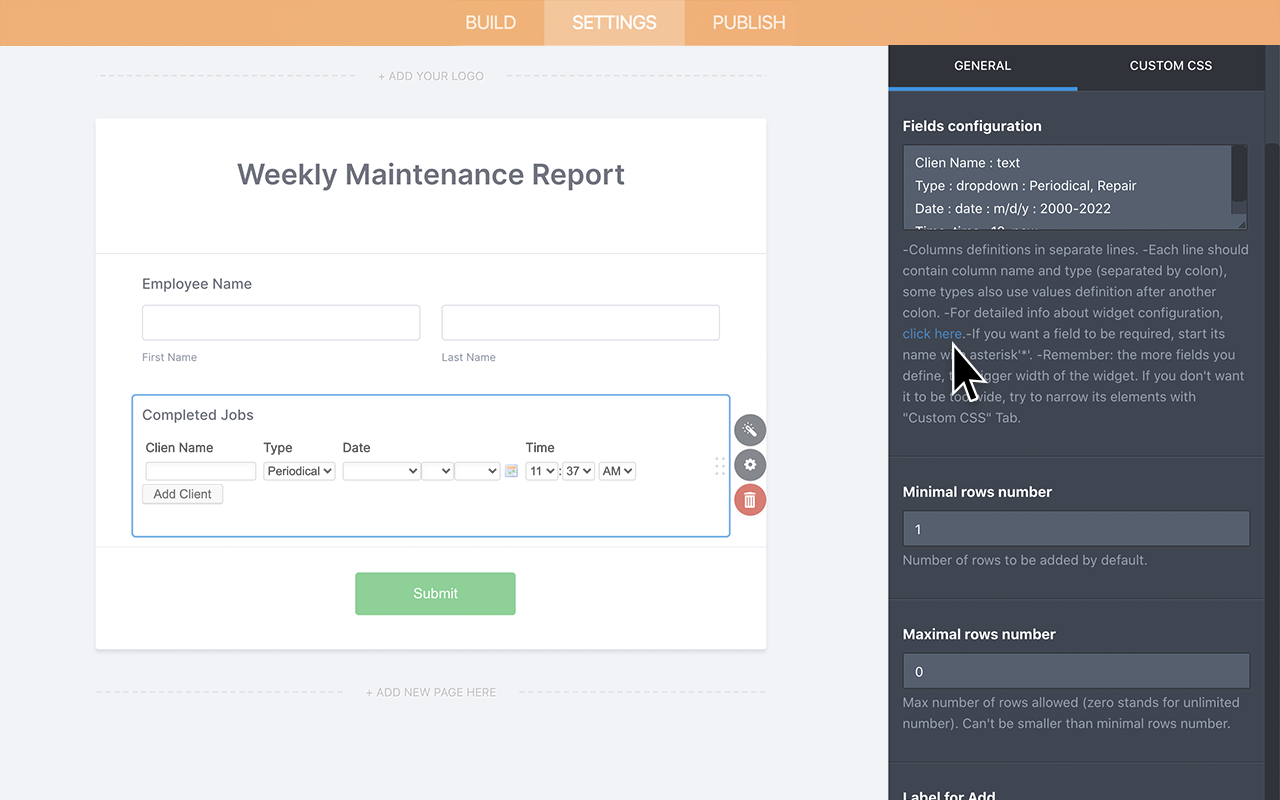The width and height of the screenshot is (1280, 800).
Task: Open the hour dropdown showing 11
Action: [x=541, y=470]
